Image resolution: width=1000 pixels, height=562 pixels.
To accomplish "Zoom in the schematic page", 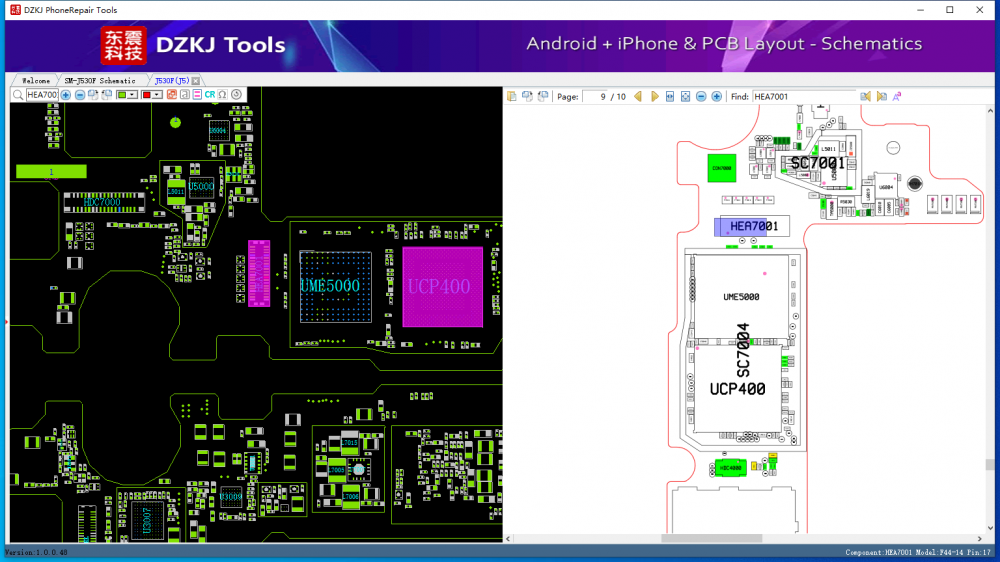I will tap(717, 96).
